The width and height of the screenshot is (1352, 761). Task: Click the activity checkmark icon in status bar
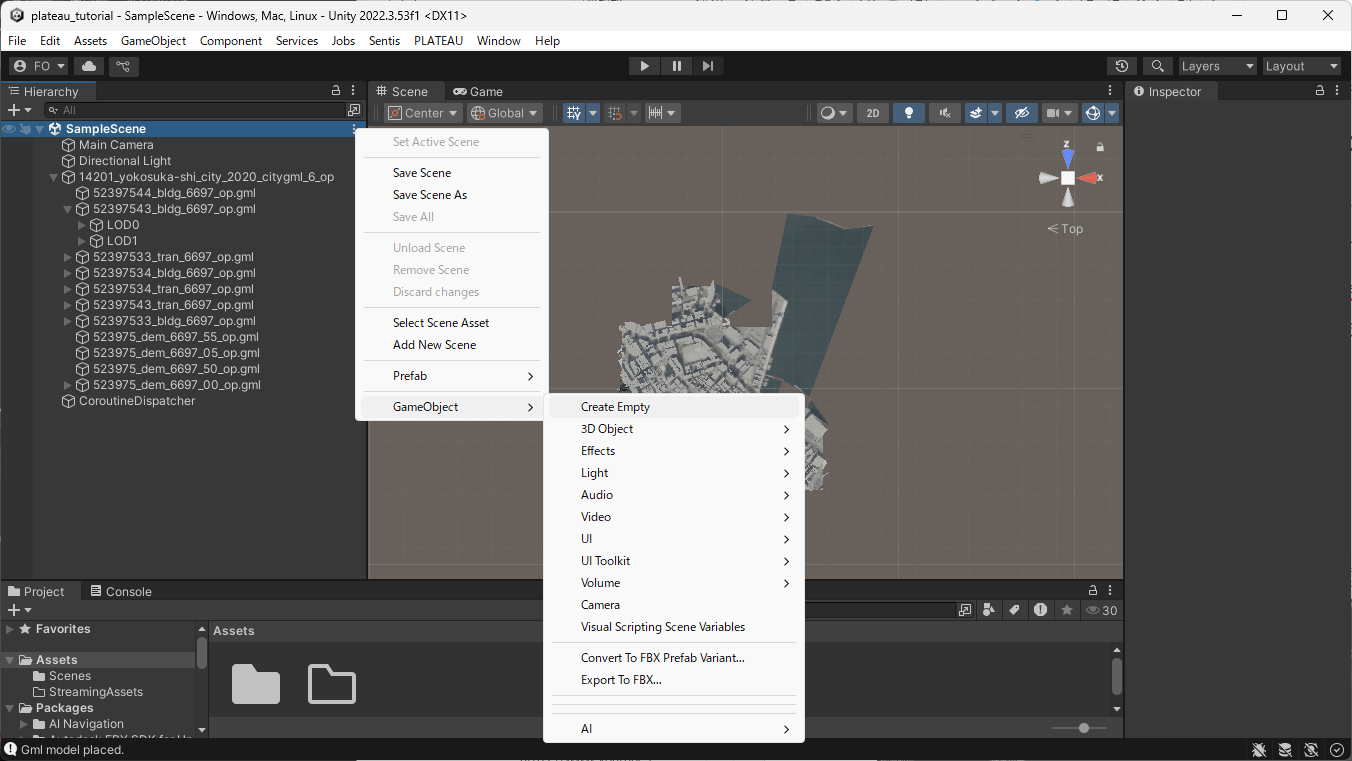pos(1337,750)
